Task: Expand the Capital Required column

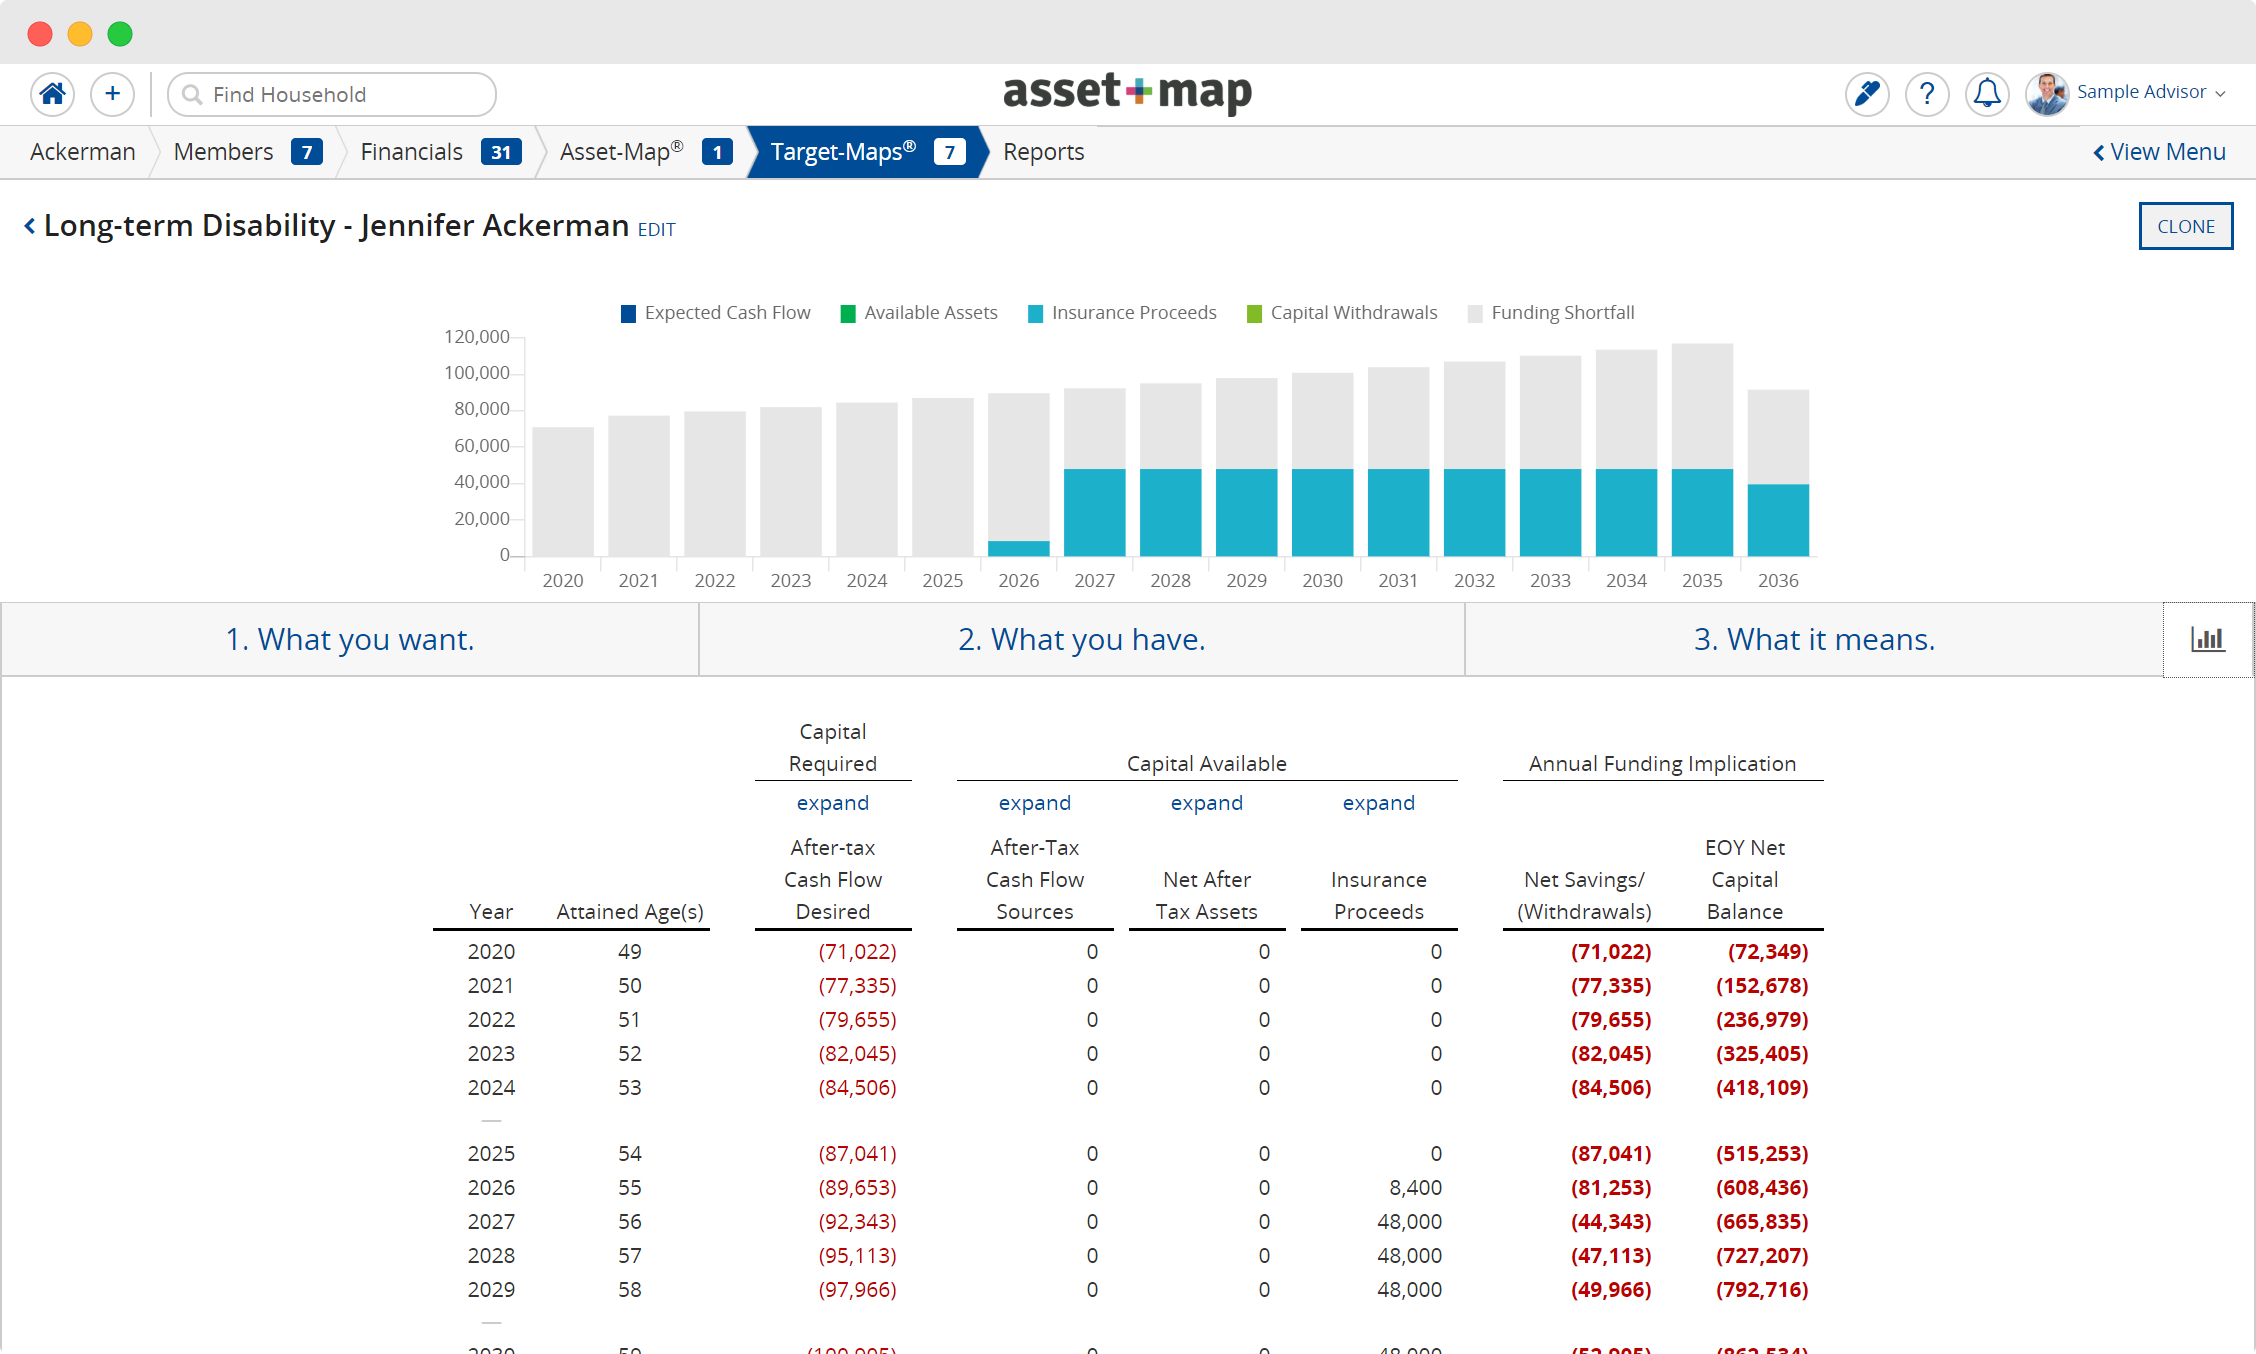Action: click(x=832, y=803)
